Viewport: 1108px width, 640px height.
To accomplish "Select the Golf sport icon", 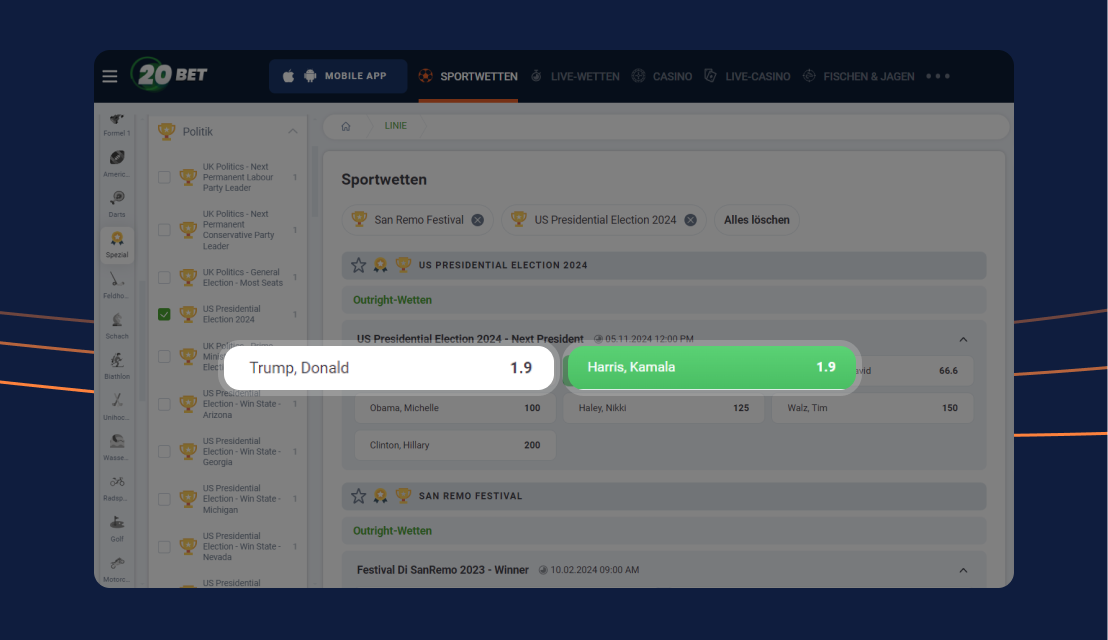I will pos(117,528).
